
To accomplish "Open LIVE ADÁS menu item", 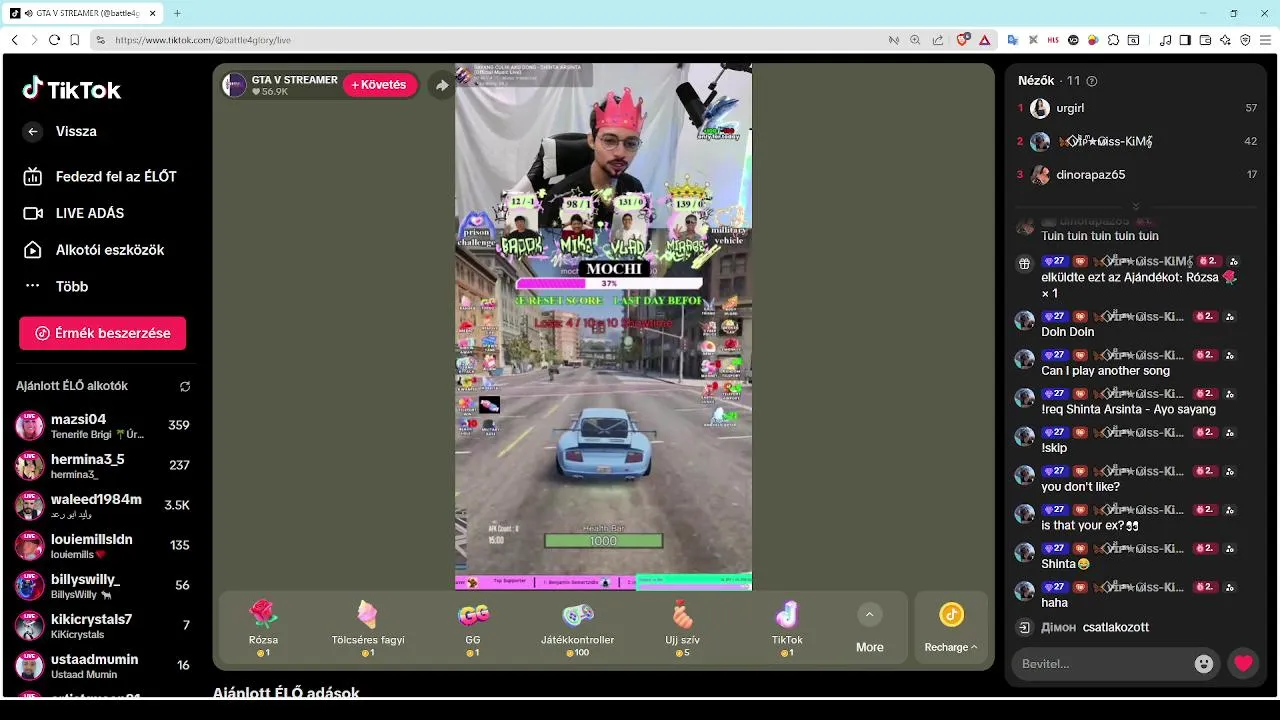I will 74,213.
